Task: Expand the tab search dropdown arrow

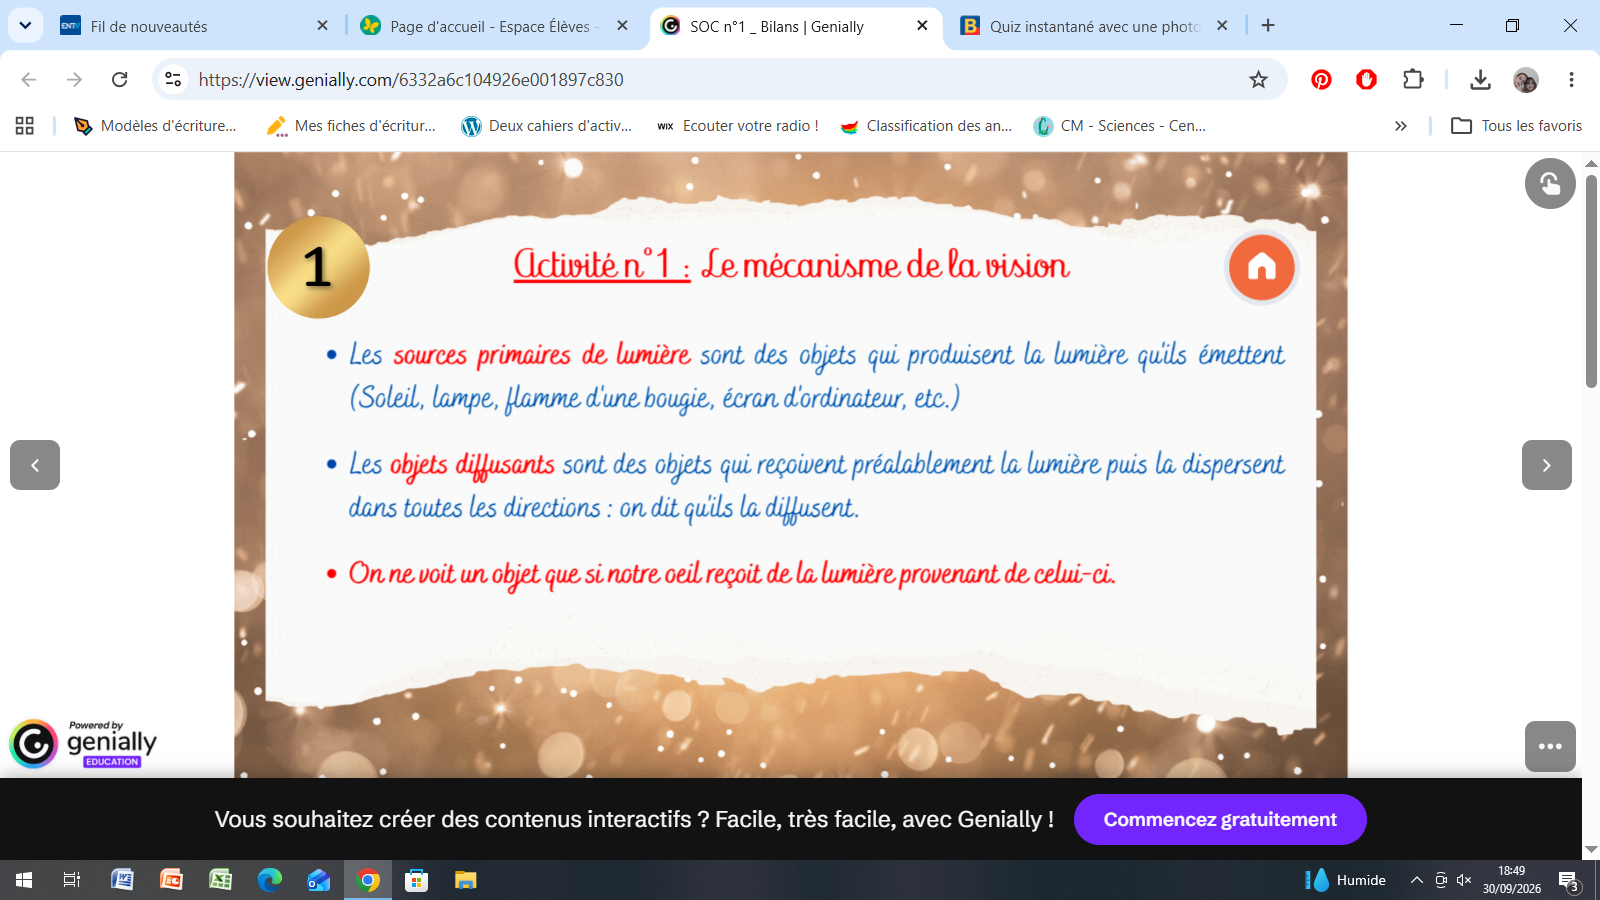Action: pyautogui.click(x=25, y=26)
